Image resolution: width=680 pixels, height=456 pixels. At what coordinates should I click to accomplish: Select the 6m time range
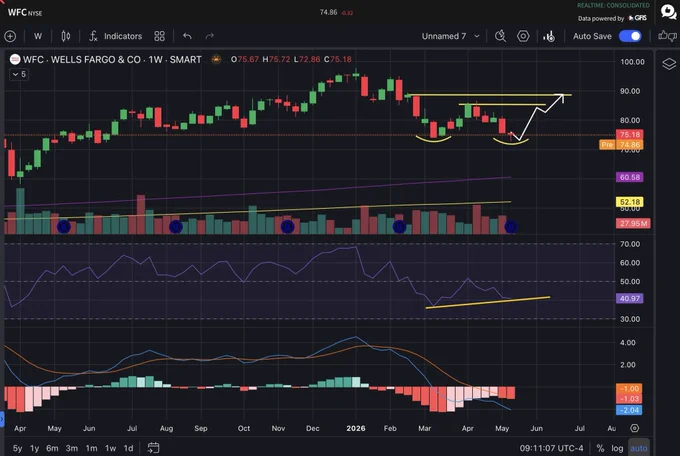(52, 448)
